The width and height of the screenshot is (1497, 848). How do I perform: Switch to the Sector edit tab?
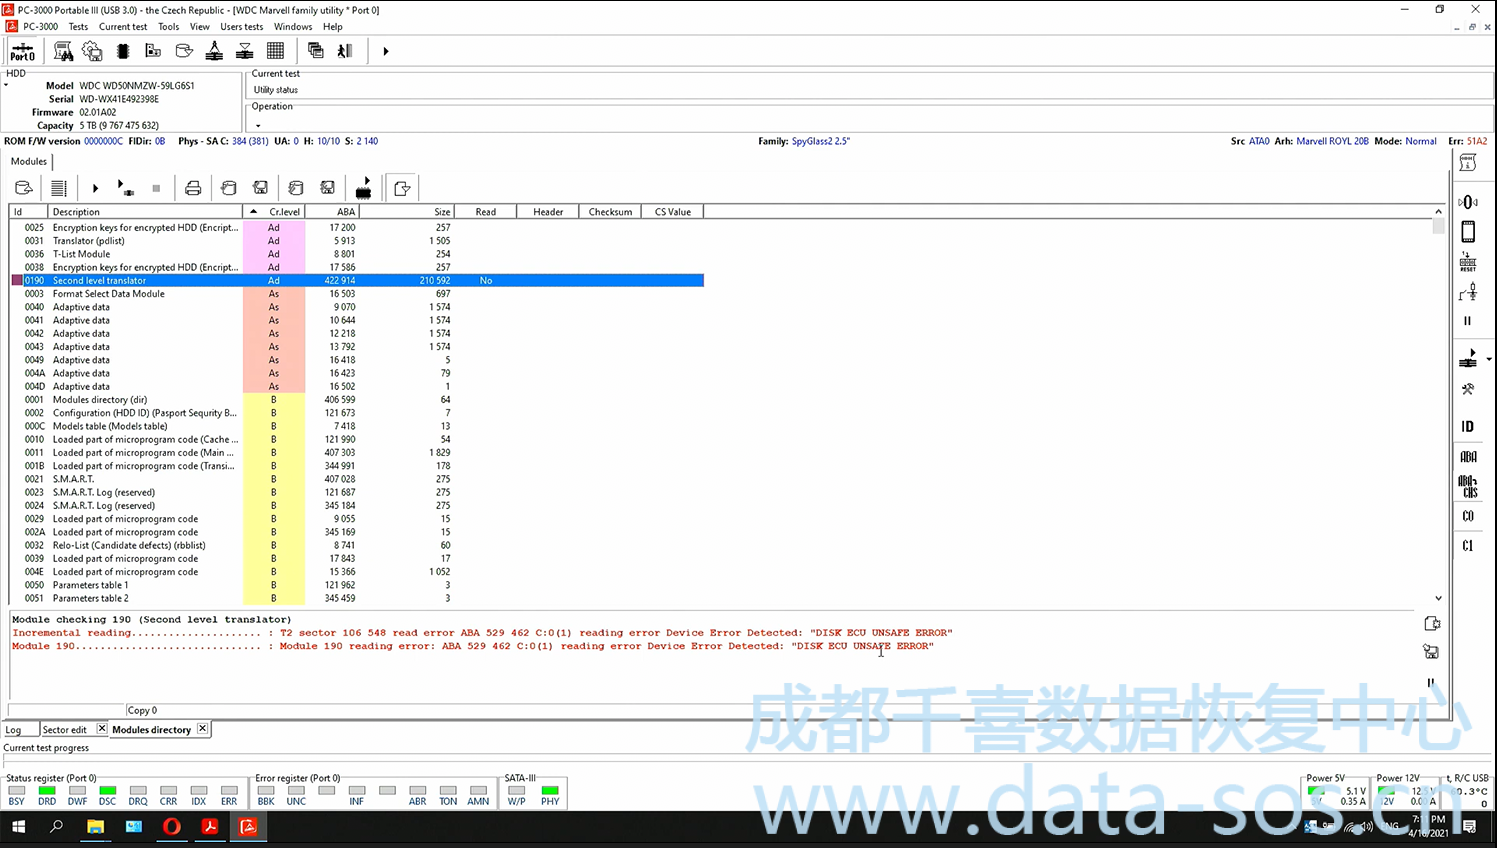point(65,730)
